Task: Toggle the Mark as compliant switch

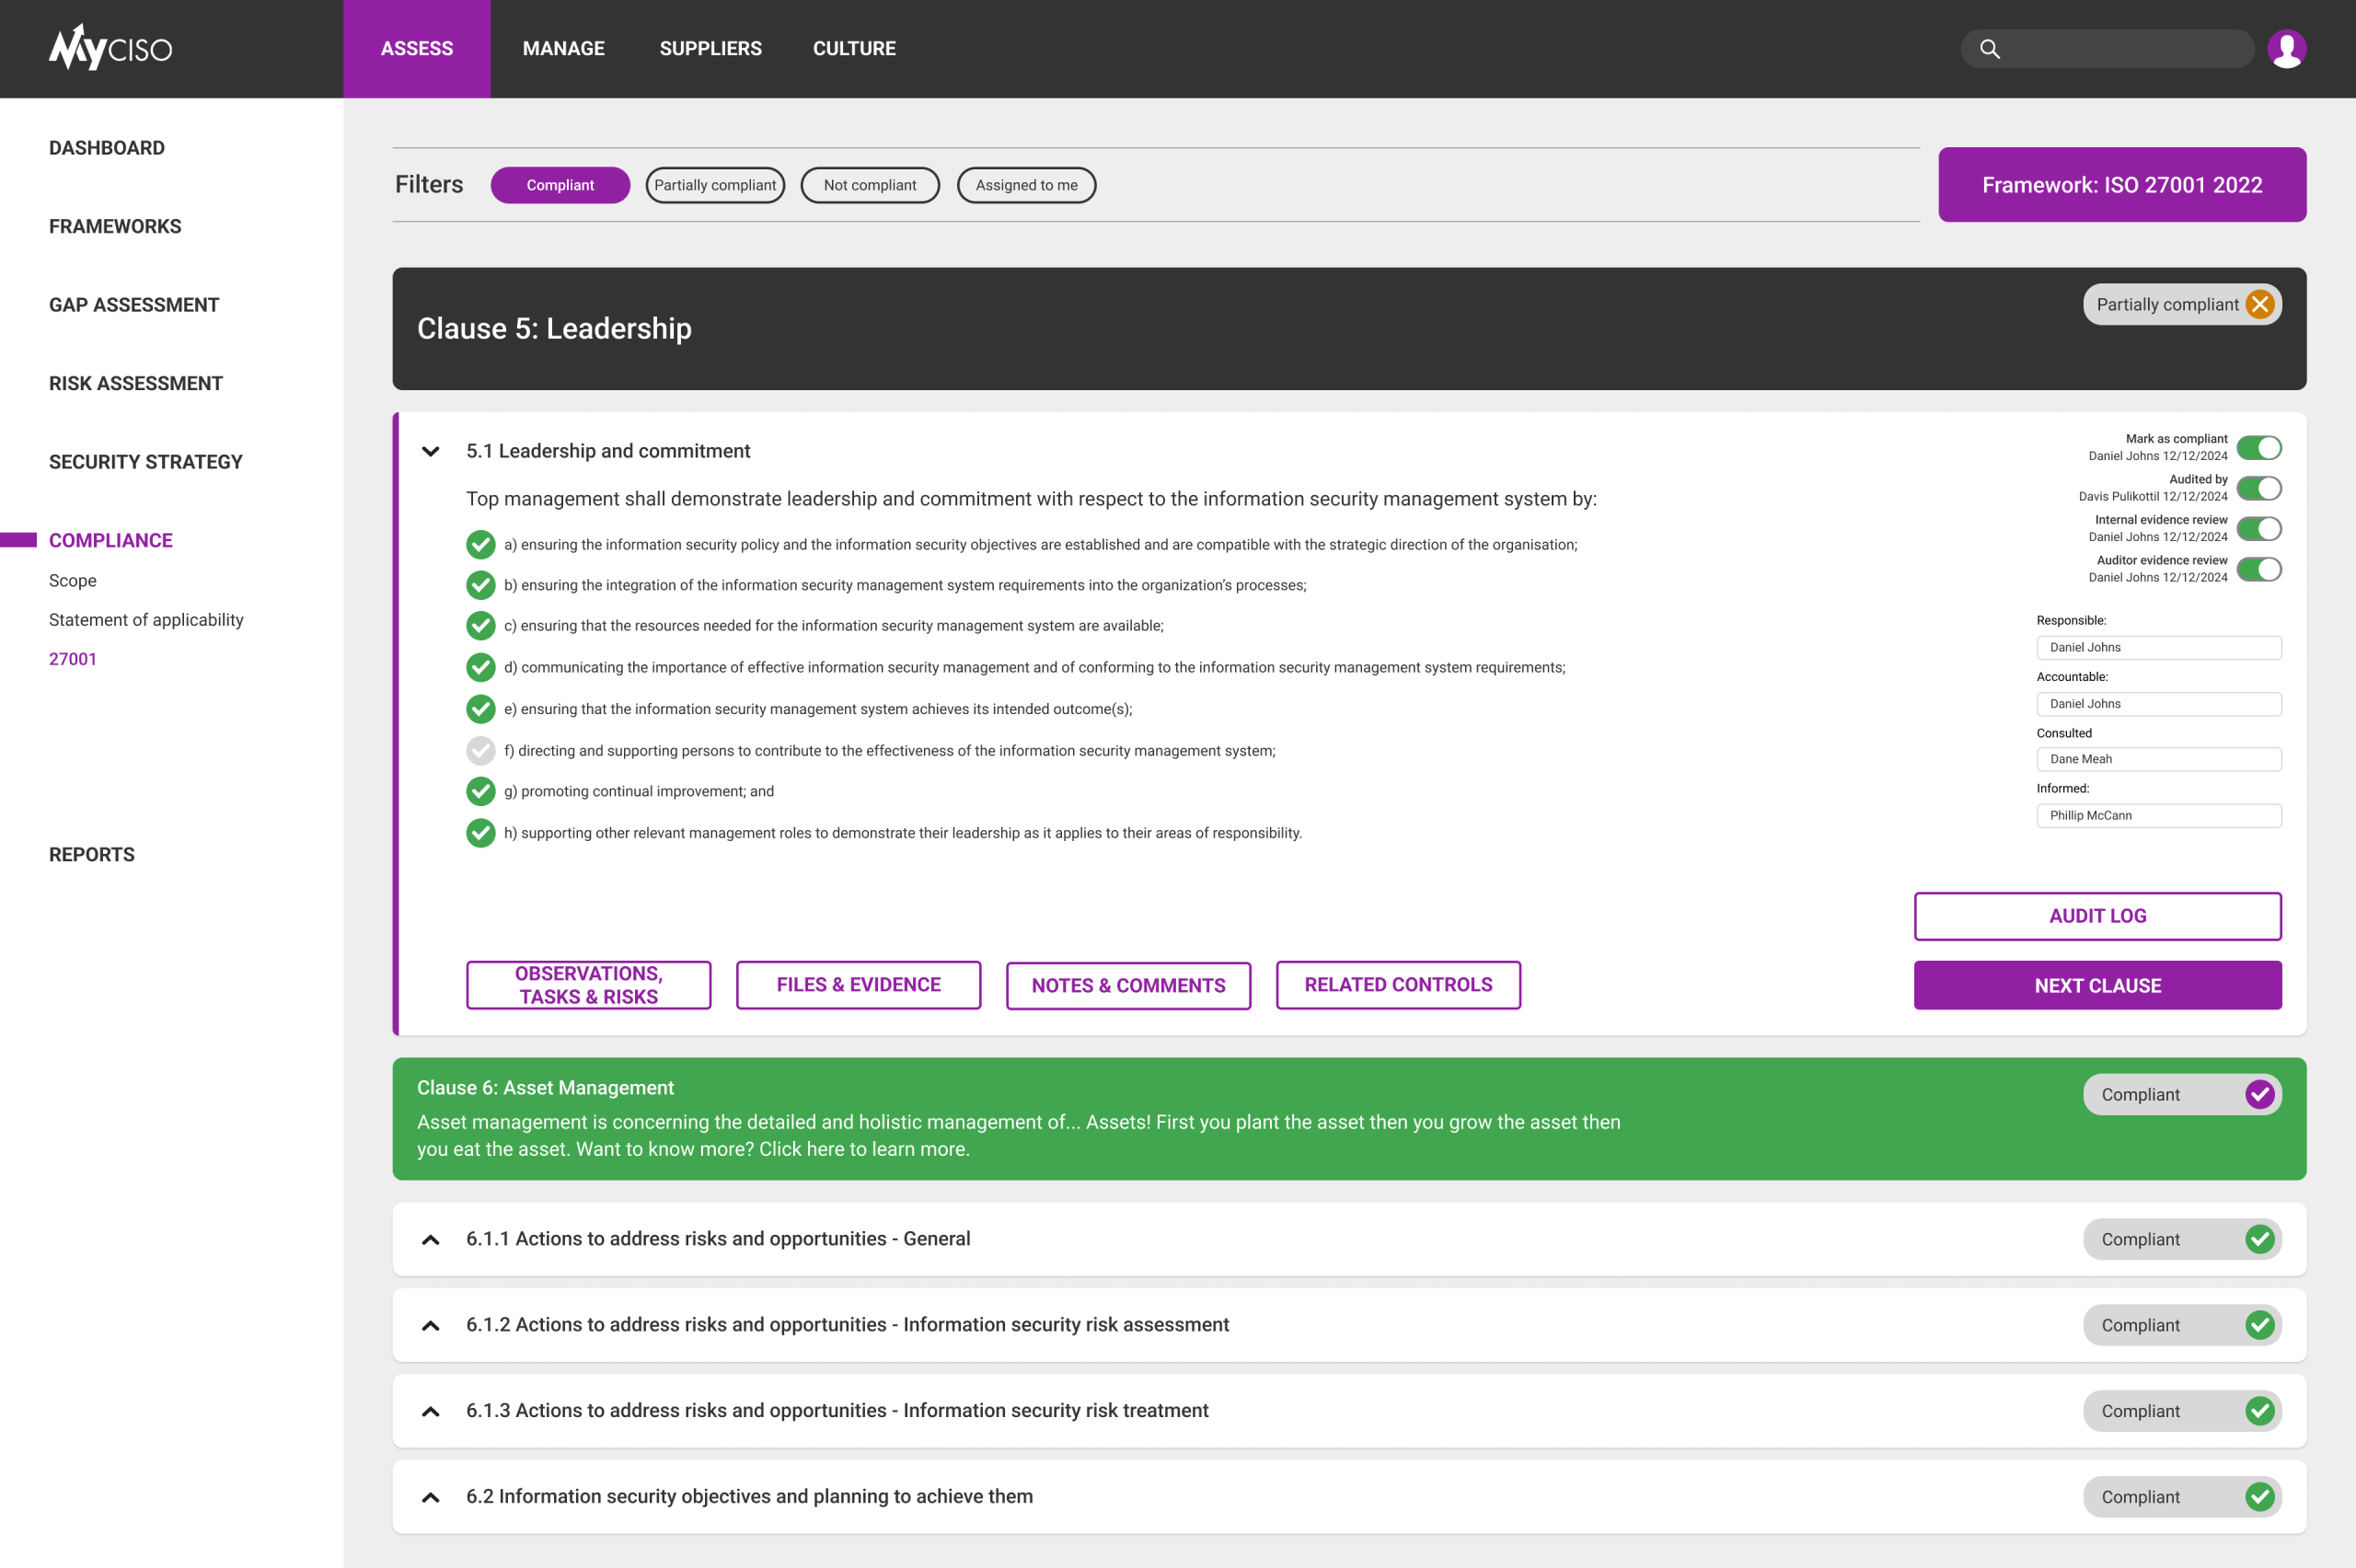Action: [2258, 447]
